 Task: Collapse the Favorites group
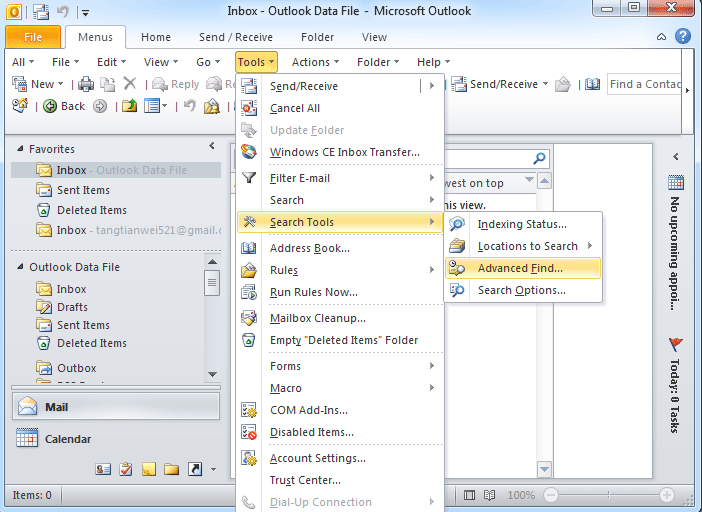(20, 148)
